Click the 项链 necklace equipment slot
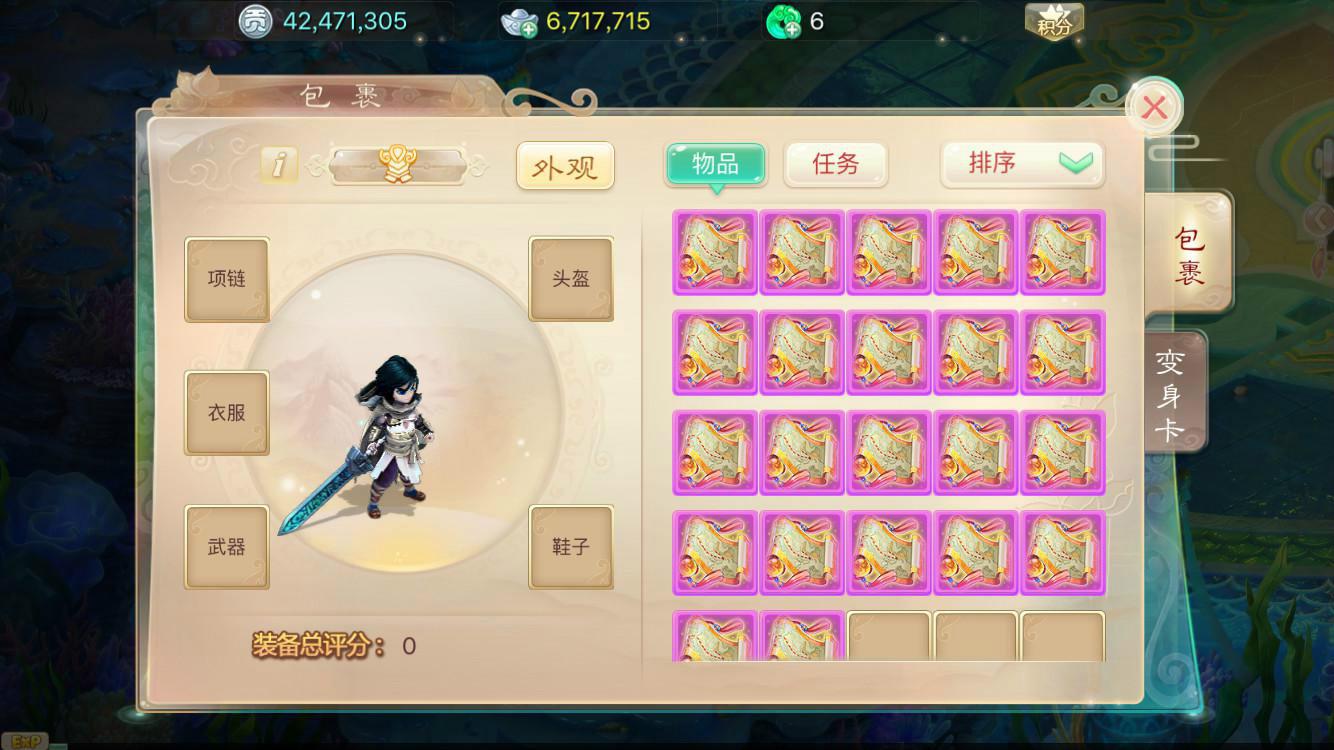This screenshot has width=1334, height=750. click(227, 279)
